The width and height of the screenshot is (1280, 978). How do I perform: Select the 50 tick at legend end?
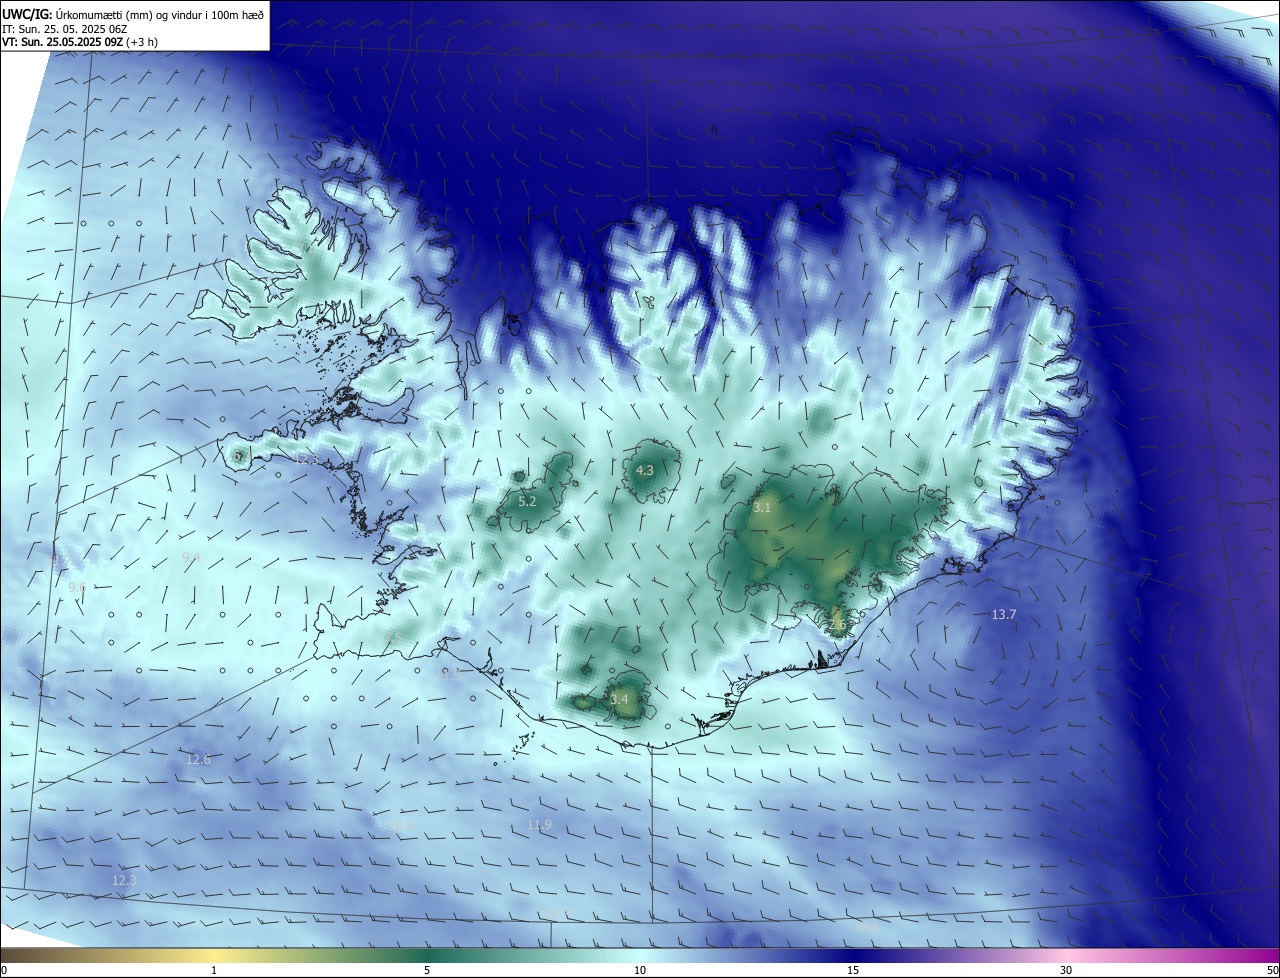(1272, 970)
